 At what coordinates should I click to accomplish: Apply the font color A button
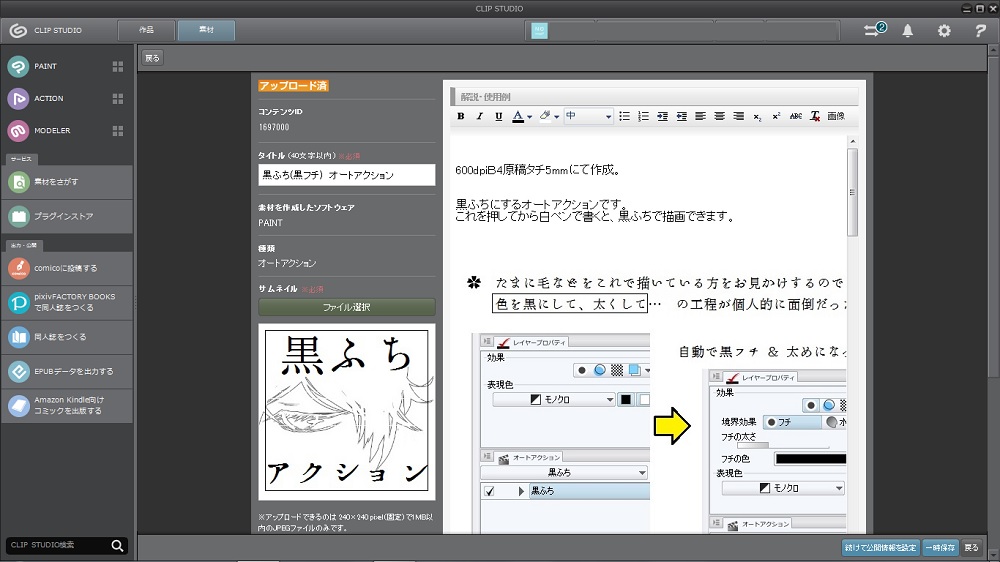coord(518,116)
